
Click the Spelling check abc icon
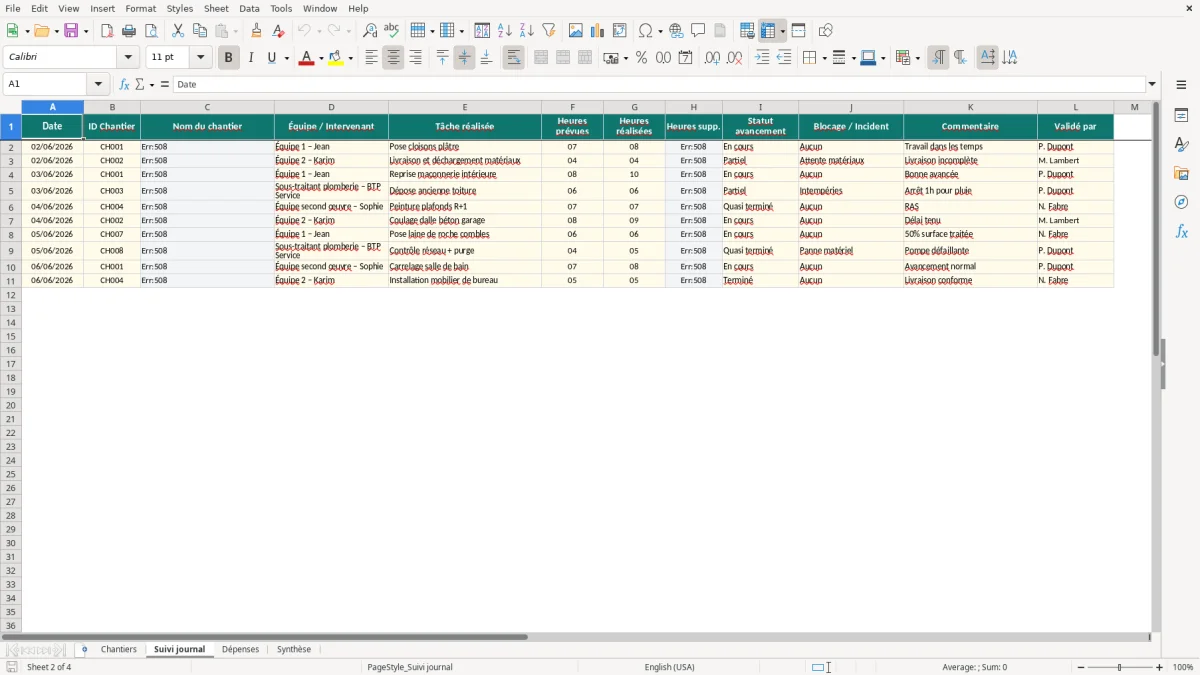coord(392,31)
